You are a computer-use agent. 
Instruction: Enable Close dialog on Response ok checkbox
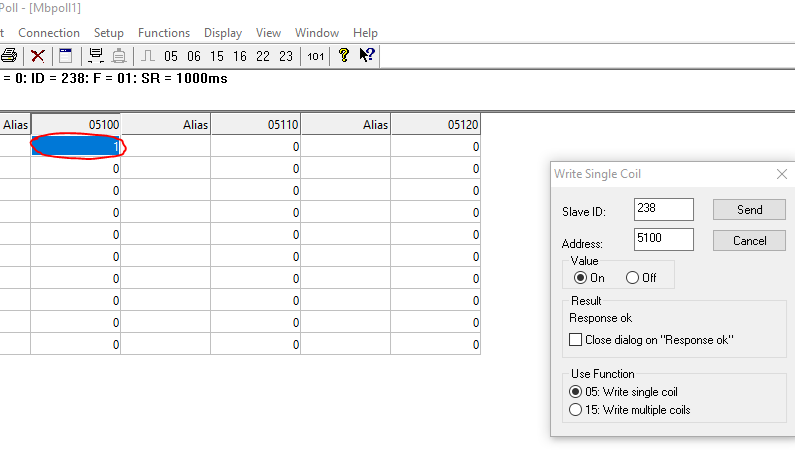[x=575, y=340]
